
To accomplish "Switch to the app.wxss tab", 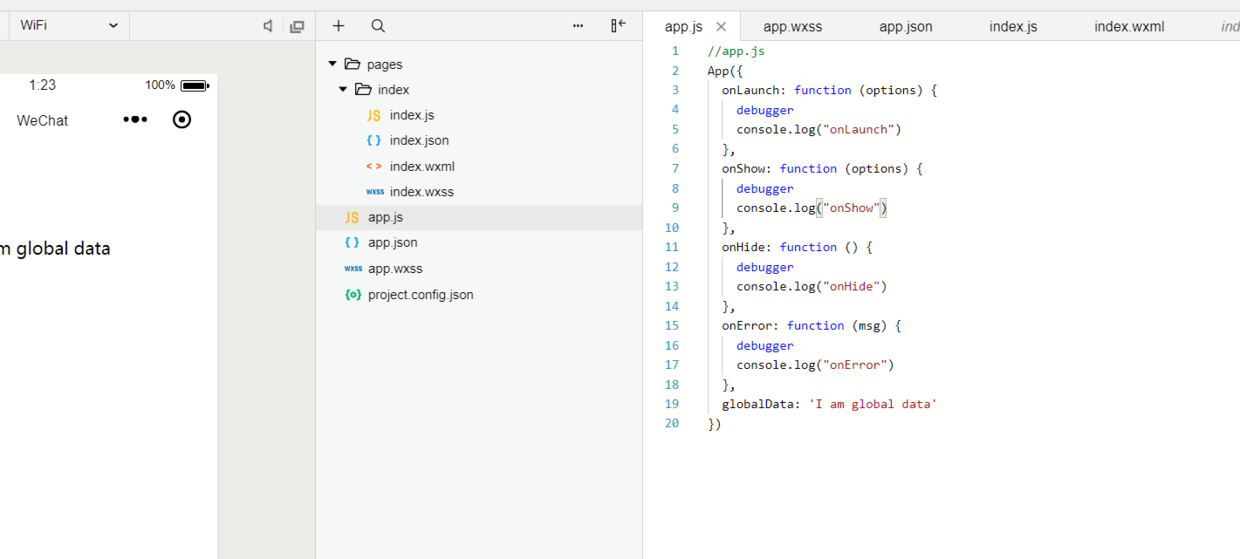I will (x=792, y=27).
